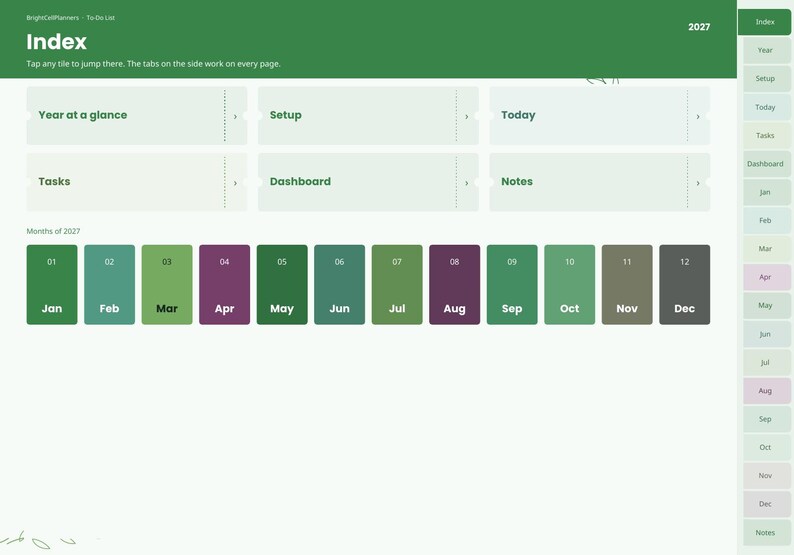This screenshot has height=555, width=794.
Task: Switch to the Mar side tab
Action: [x=767, y=249]
